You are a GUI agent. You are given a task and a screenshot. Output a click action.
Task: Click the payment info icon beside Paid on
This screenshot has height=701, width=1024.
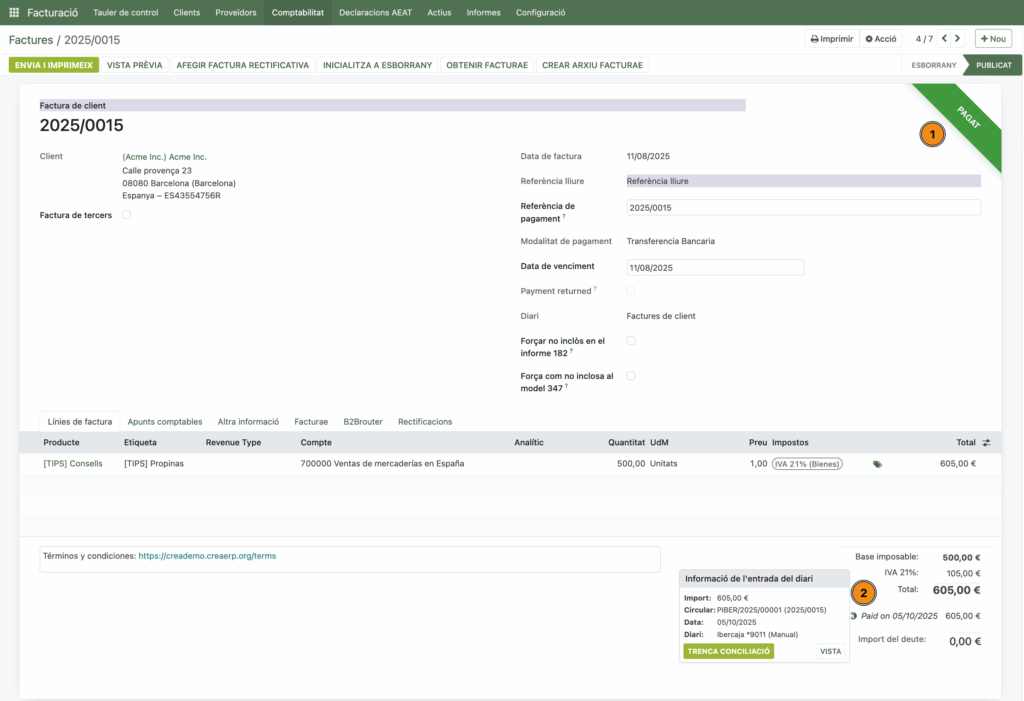click(853, 616)
